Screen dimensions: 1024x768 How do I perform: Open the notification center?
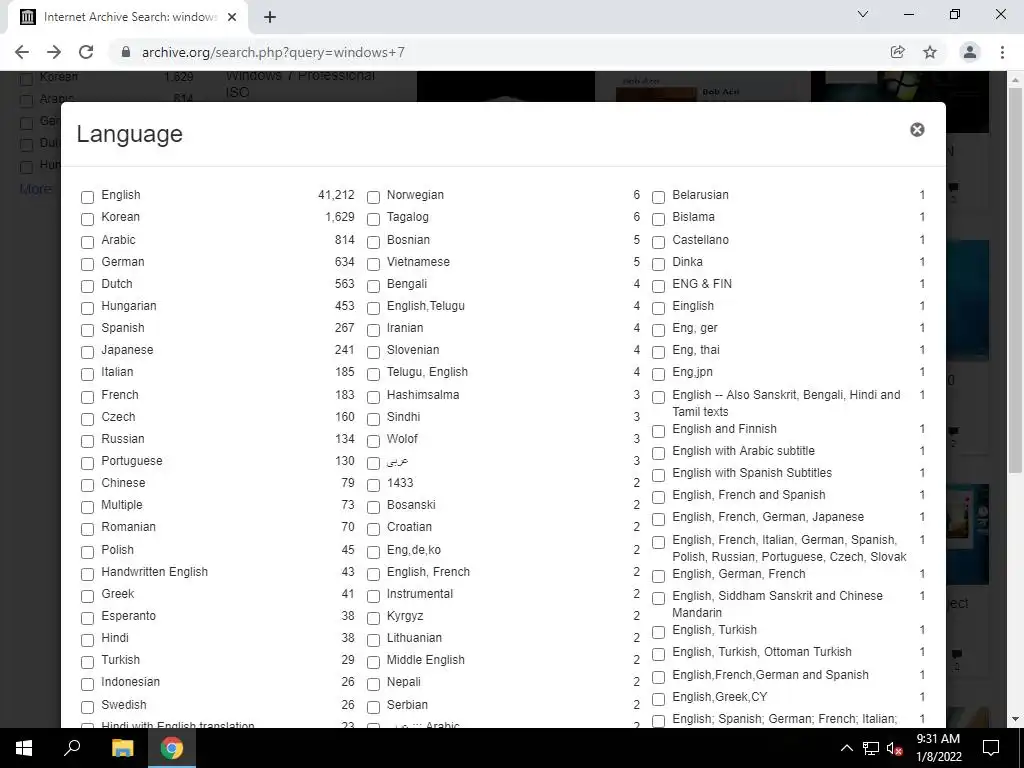(x=991, y=748)
